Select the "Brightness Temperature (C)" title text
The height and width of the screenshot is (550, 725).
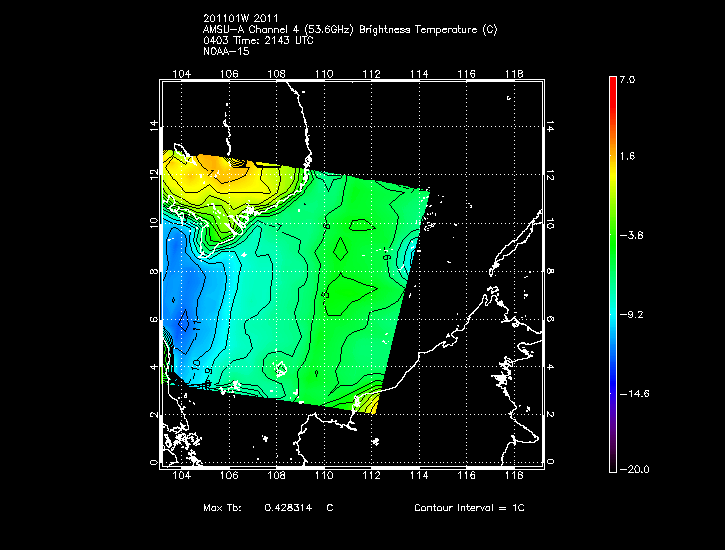tap(428, 30)
